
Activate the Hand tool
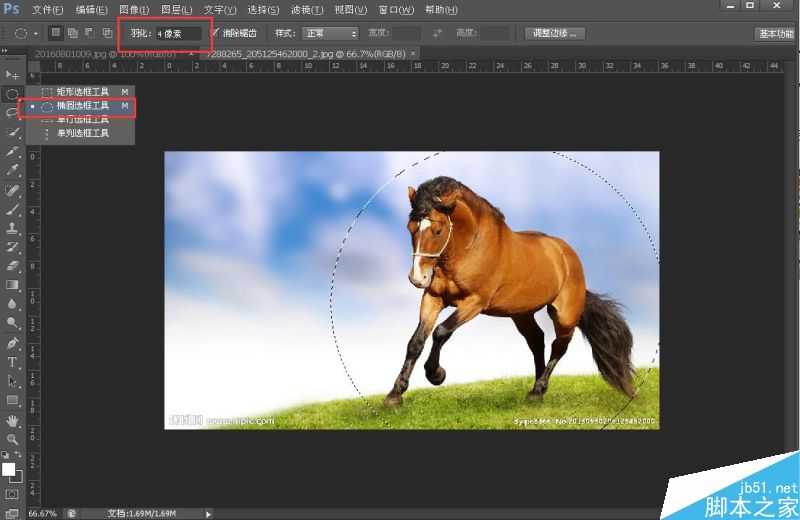[12, 420]
